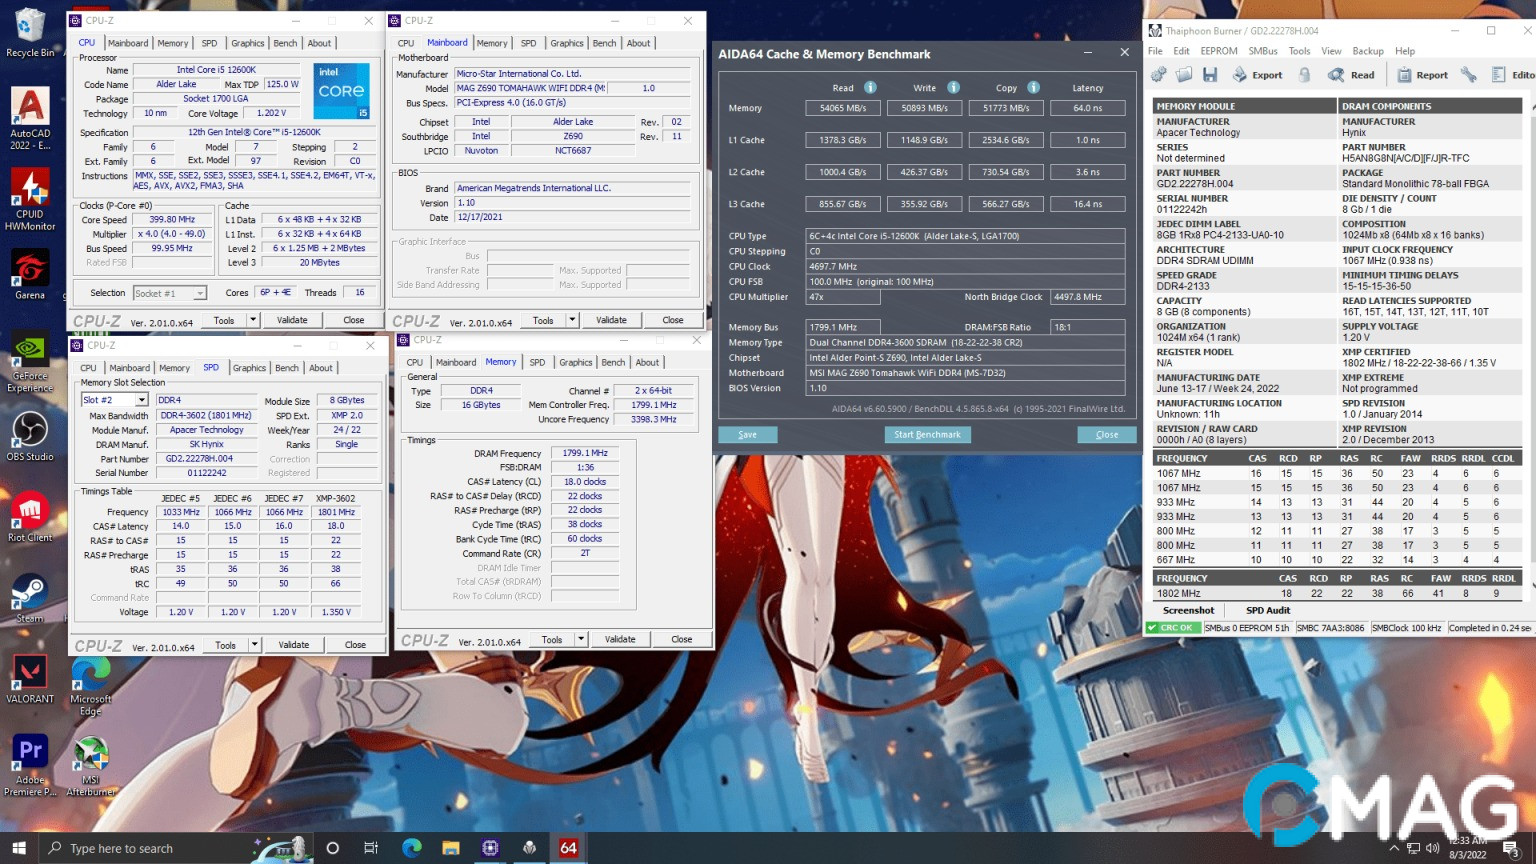Screen dimensions: 1536x864
Task: Open the EEPROM menu in Thaiphoon Burner
Action: pyautogui.click(x=1218, y=51)
